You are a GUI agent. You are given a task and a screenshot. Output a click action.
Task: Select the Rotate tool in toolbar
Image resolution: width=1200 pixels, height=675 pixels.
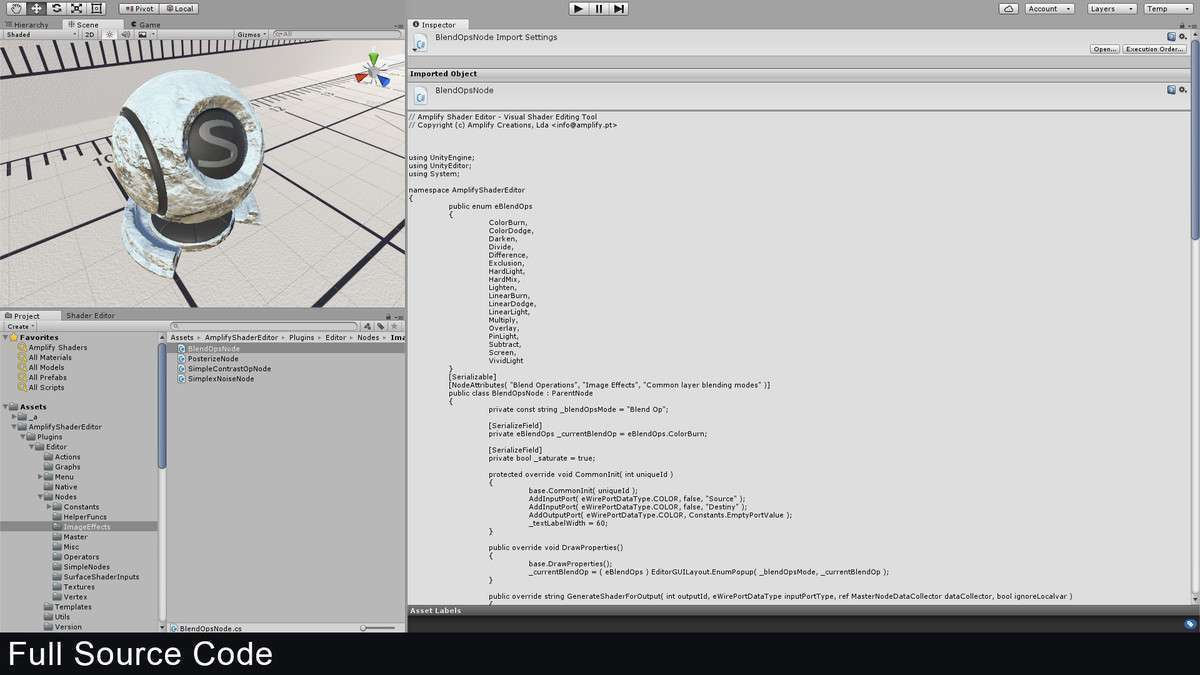(56, 8)
